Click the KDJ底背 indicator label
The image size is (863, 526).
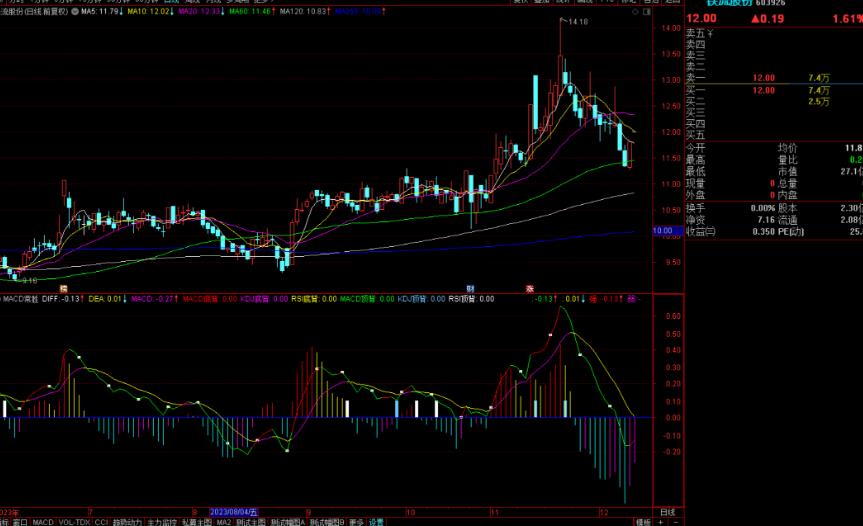pyautogui.click(x=264, y=299)
